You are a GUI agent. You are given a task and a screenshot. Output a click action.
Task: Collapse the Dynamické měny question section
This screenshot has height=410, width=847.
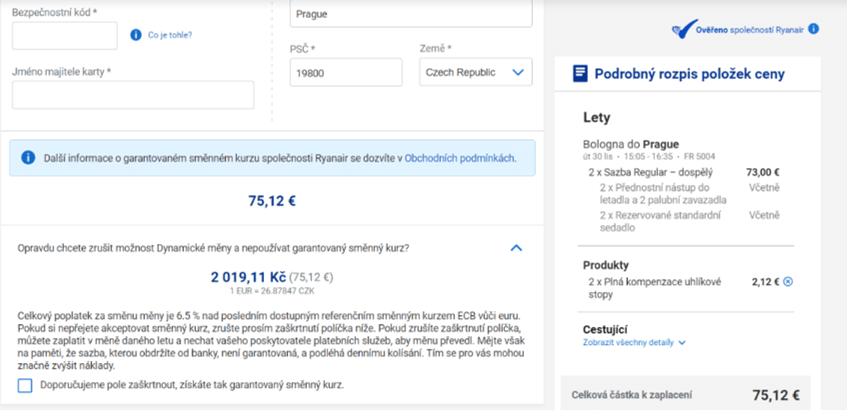(516, 248)
